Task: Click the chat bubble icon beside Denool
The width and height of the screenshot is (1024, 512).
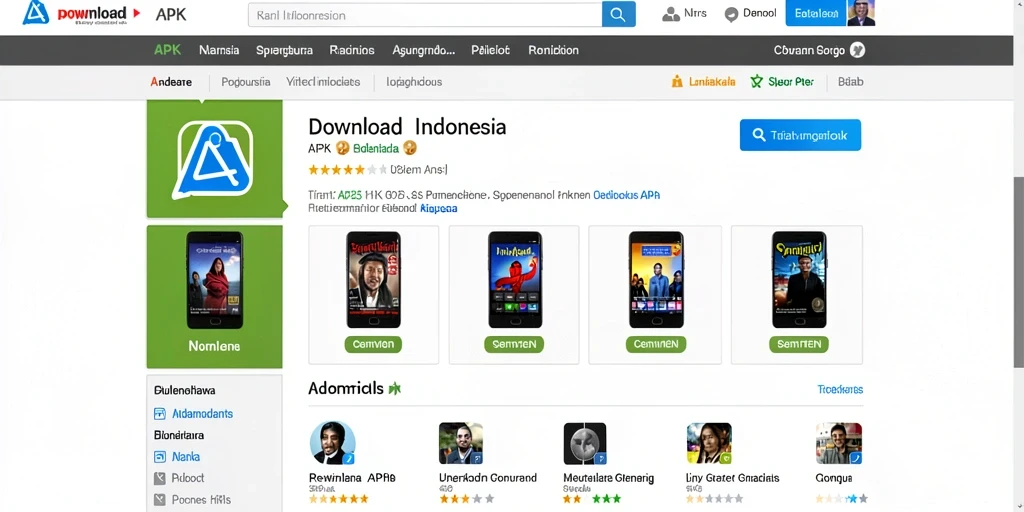Action: tap(732, 14)
